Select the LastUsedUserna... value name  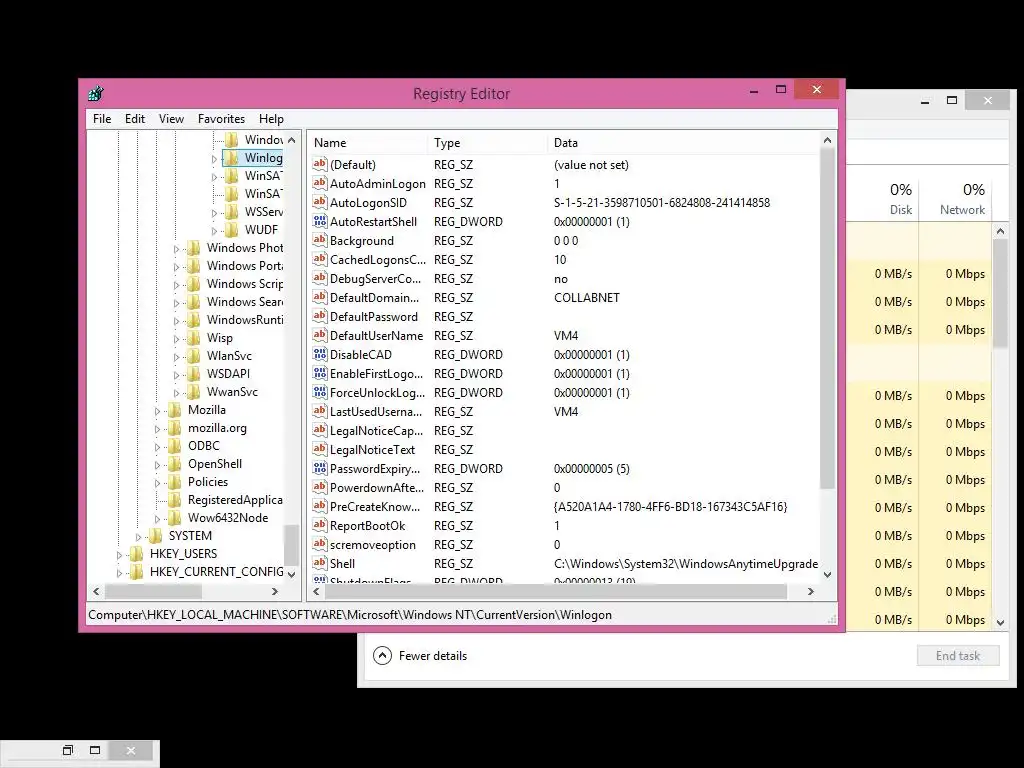pos(376,412)
